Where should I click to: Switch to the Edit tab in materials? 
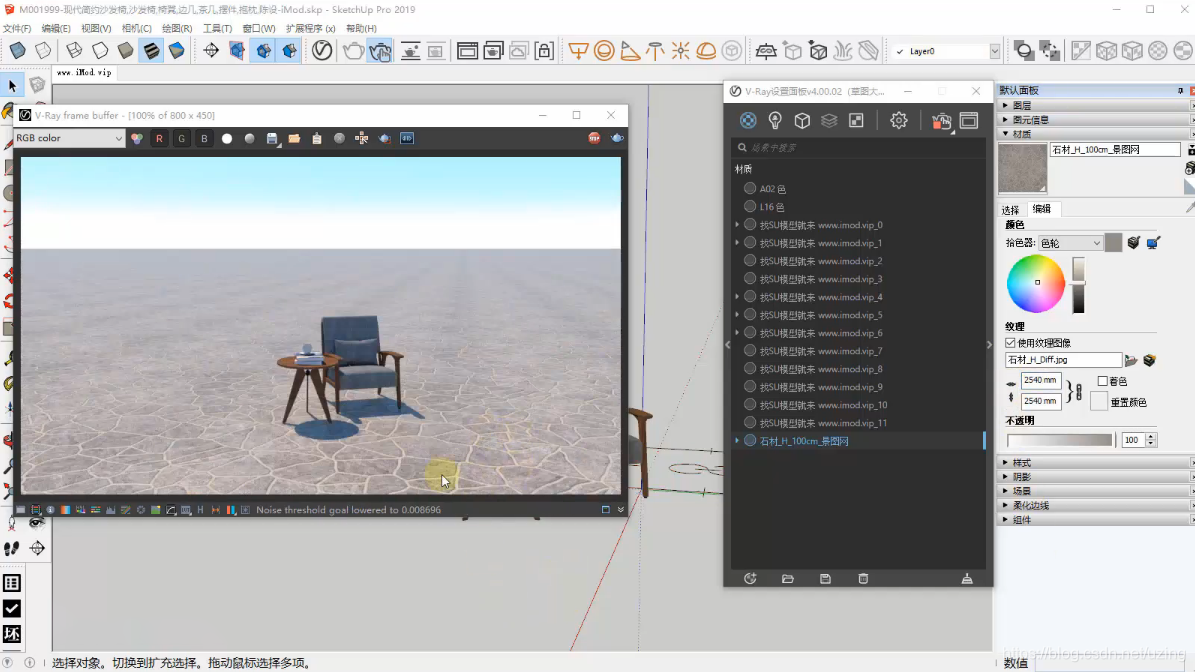point(1041,209)
